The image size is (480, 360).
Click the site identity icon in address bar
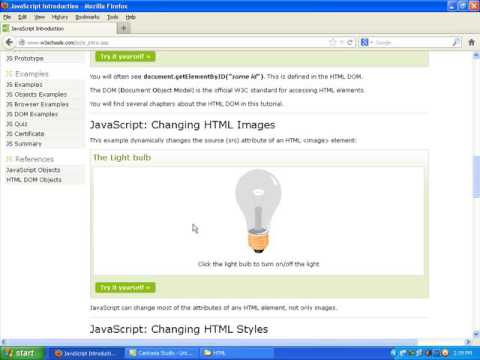[x=22, y=43]
